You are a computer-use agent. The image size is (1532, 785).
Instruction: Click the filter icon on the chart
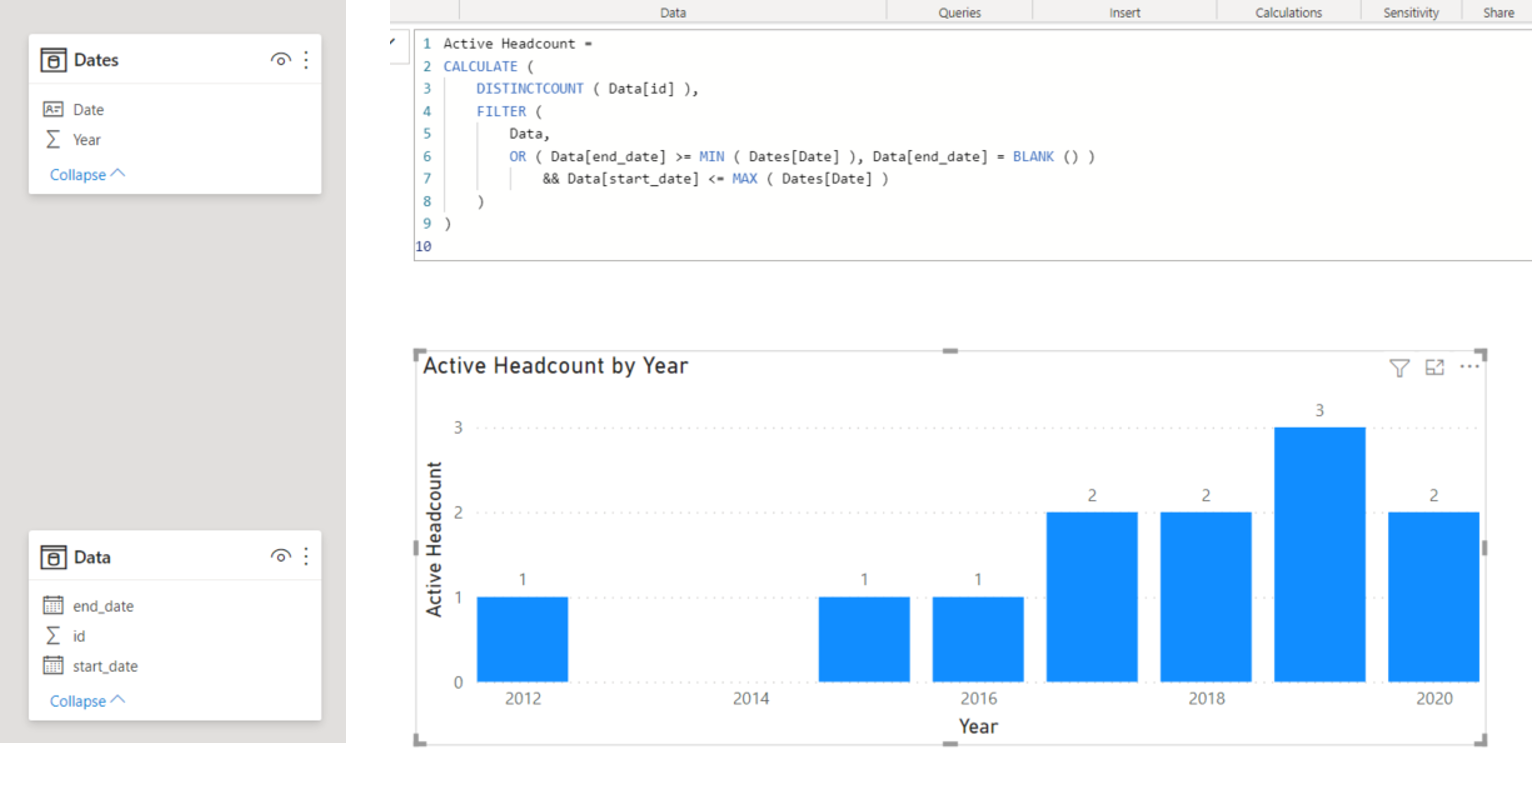(1399, 368)
